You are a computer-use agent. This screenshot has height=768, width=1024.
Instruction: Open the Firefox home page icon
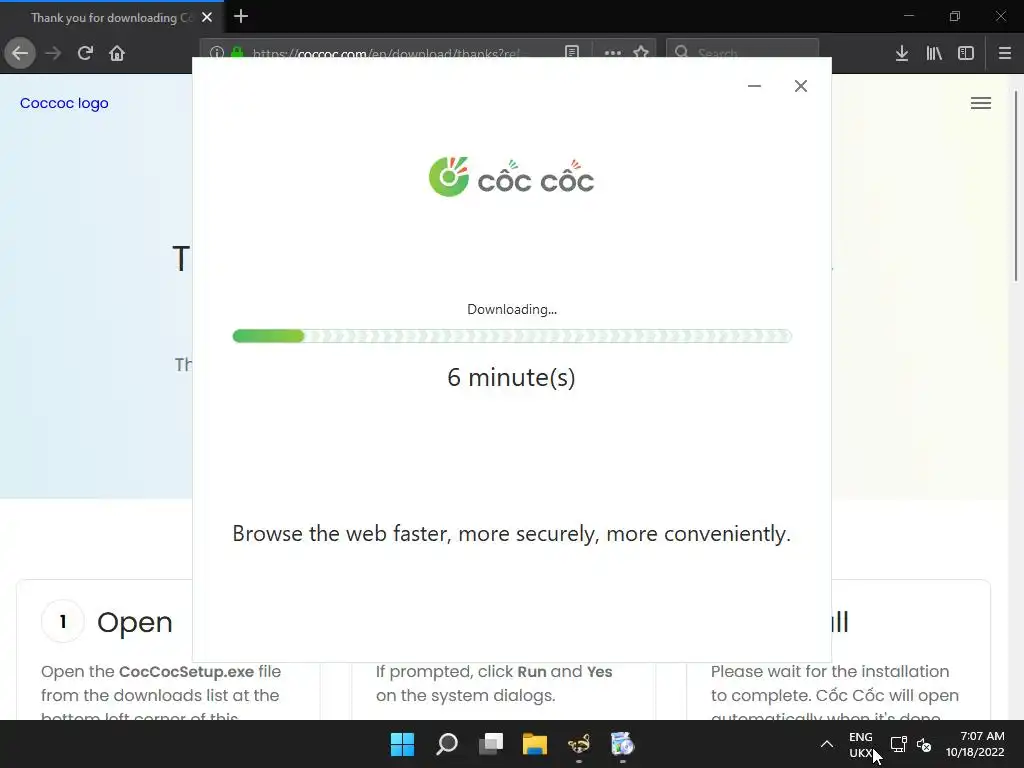pyautogui.click(x=117, y=53)
